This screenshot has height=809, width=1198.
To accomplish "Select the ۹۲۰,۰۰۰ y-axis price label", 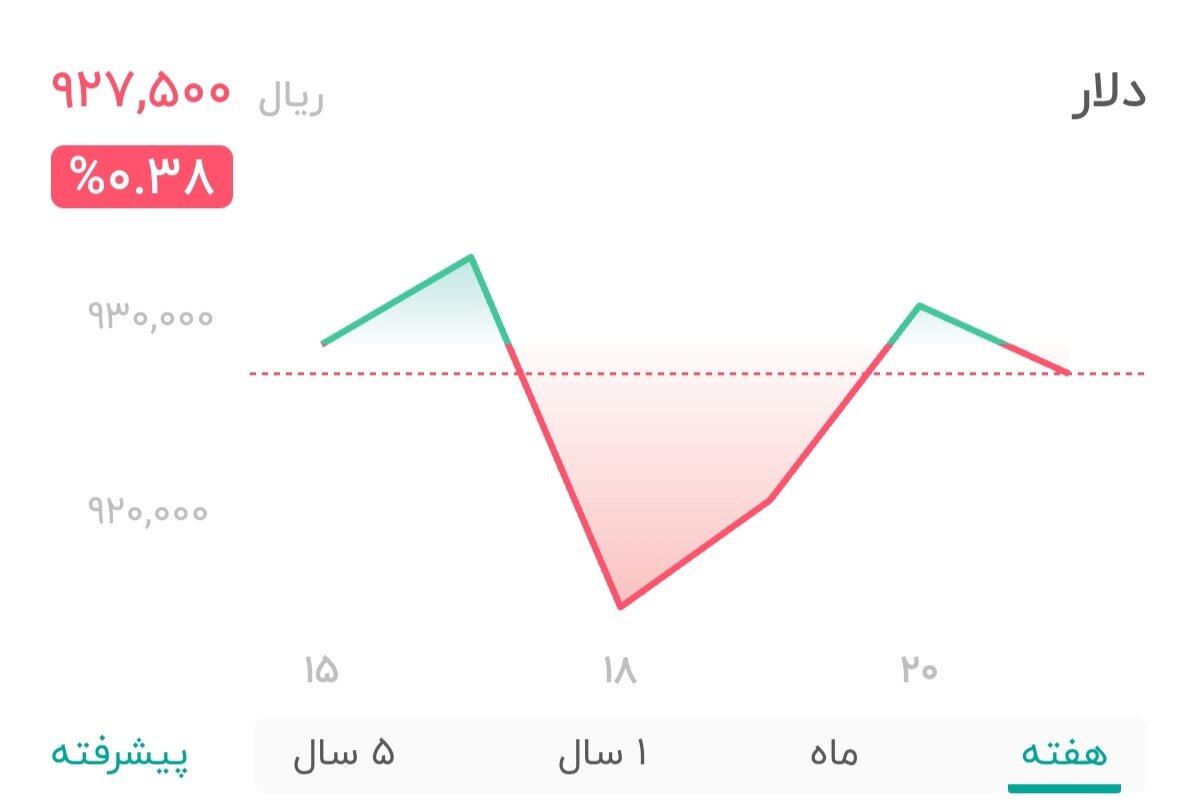I will pos(149,511).
